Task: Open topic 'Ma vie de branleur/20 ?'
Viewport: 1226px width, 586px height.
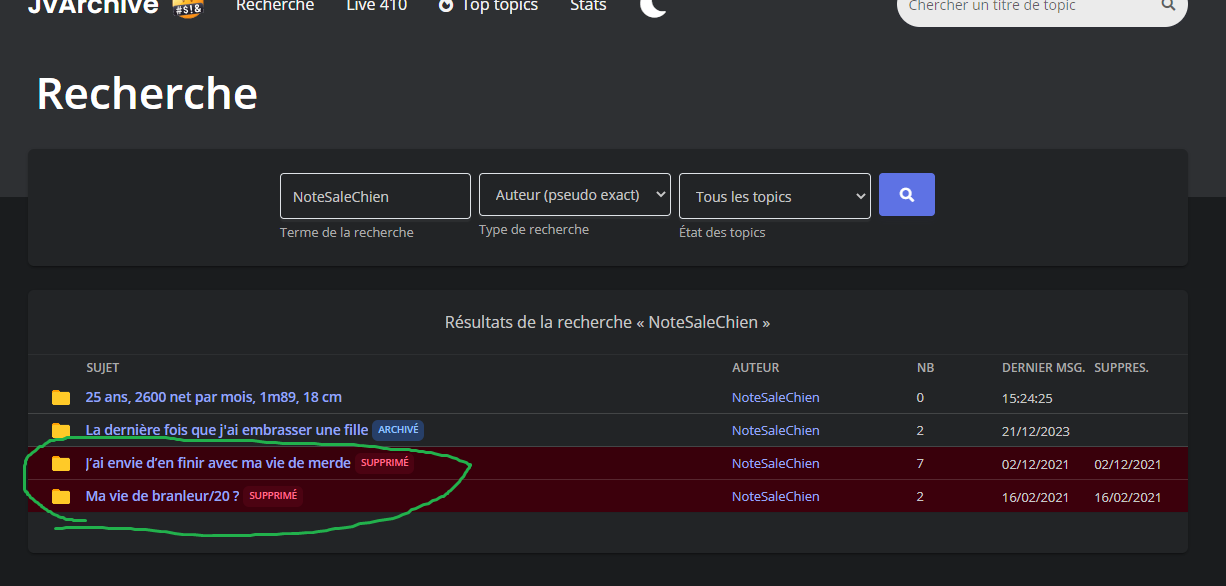Action: point(163,496)
